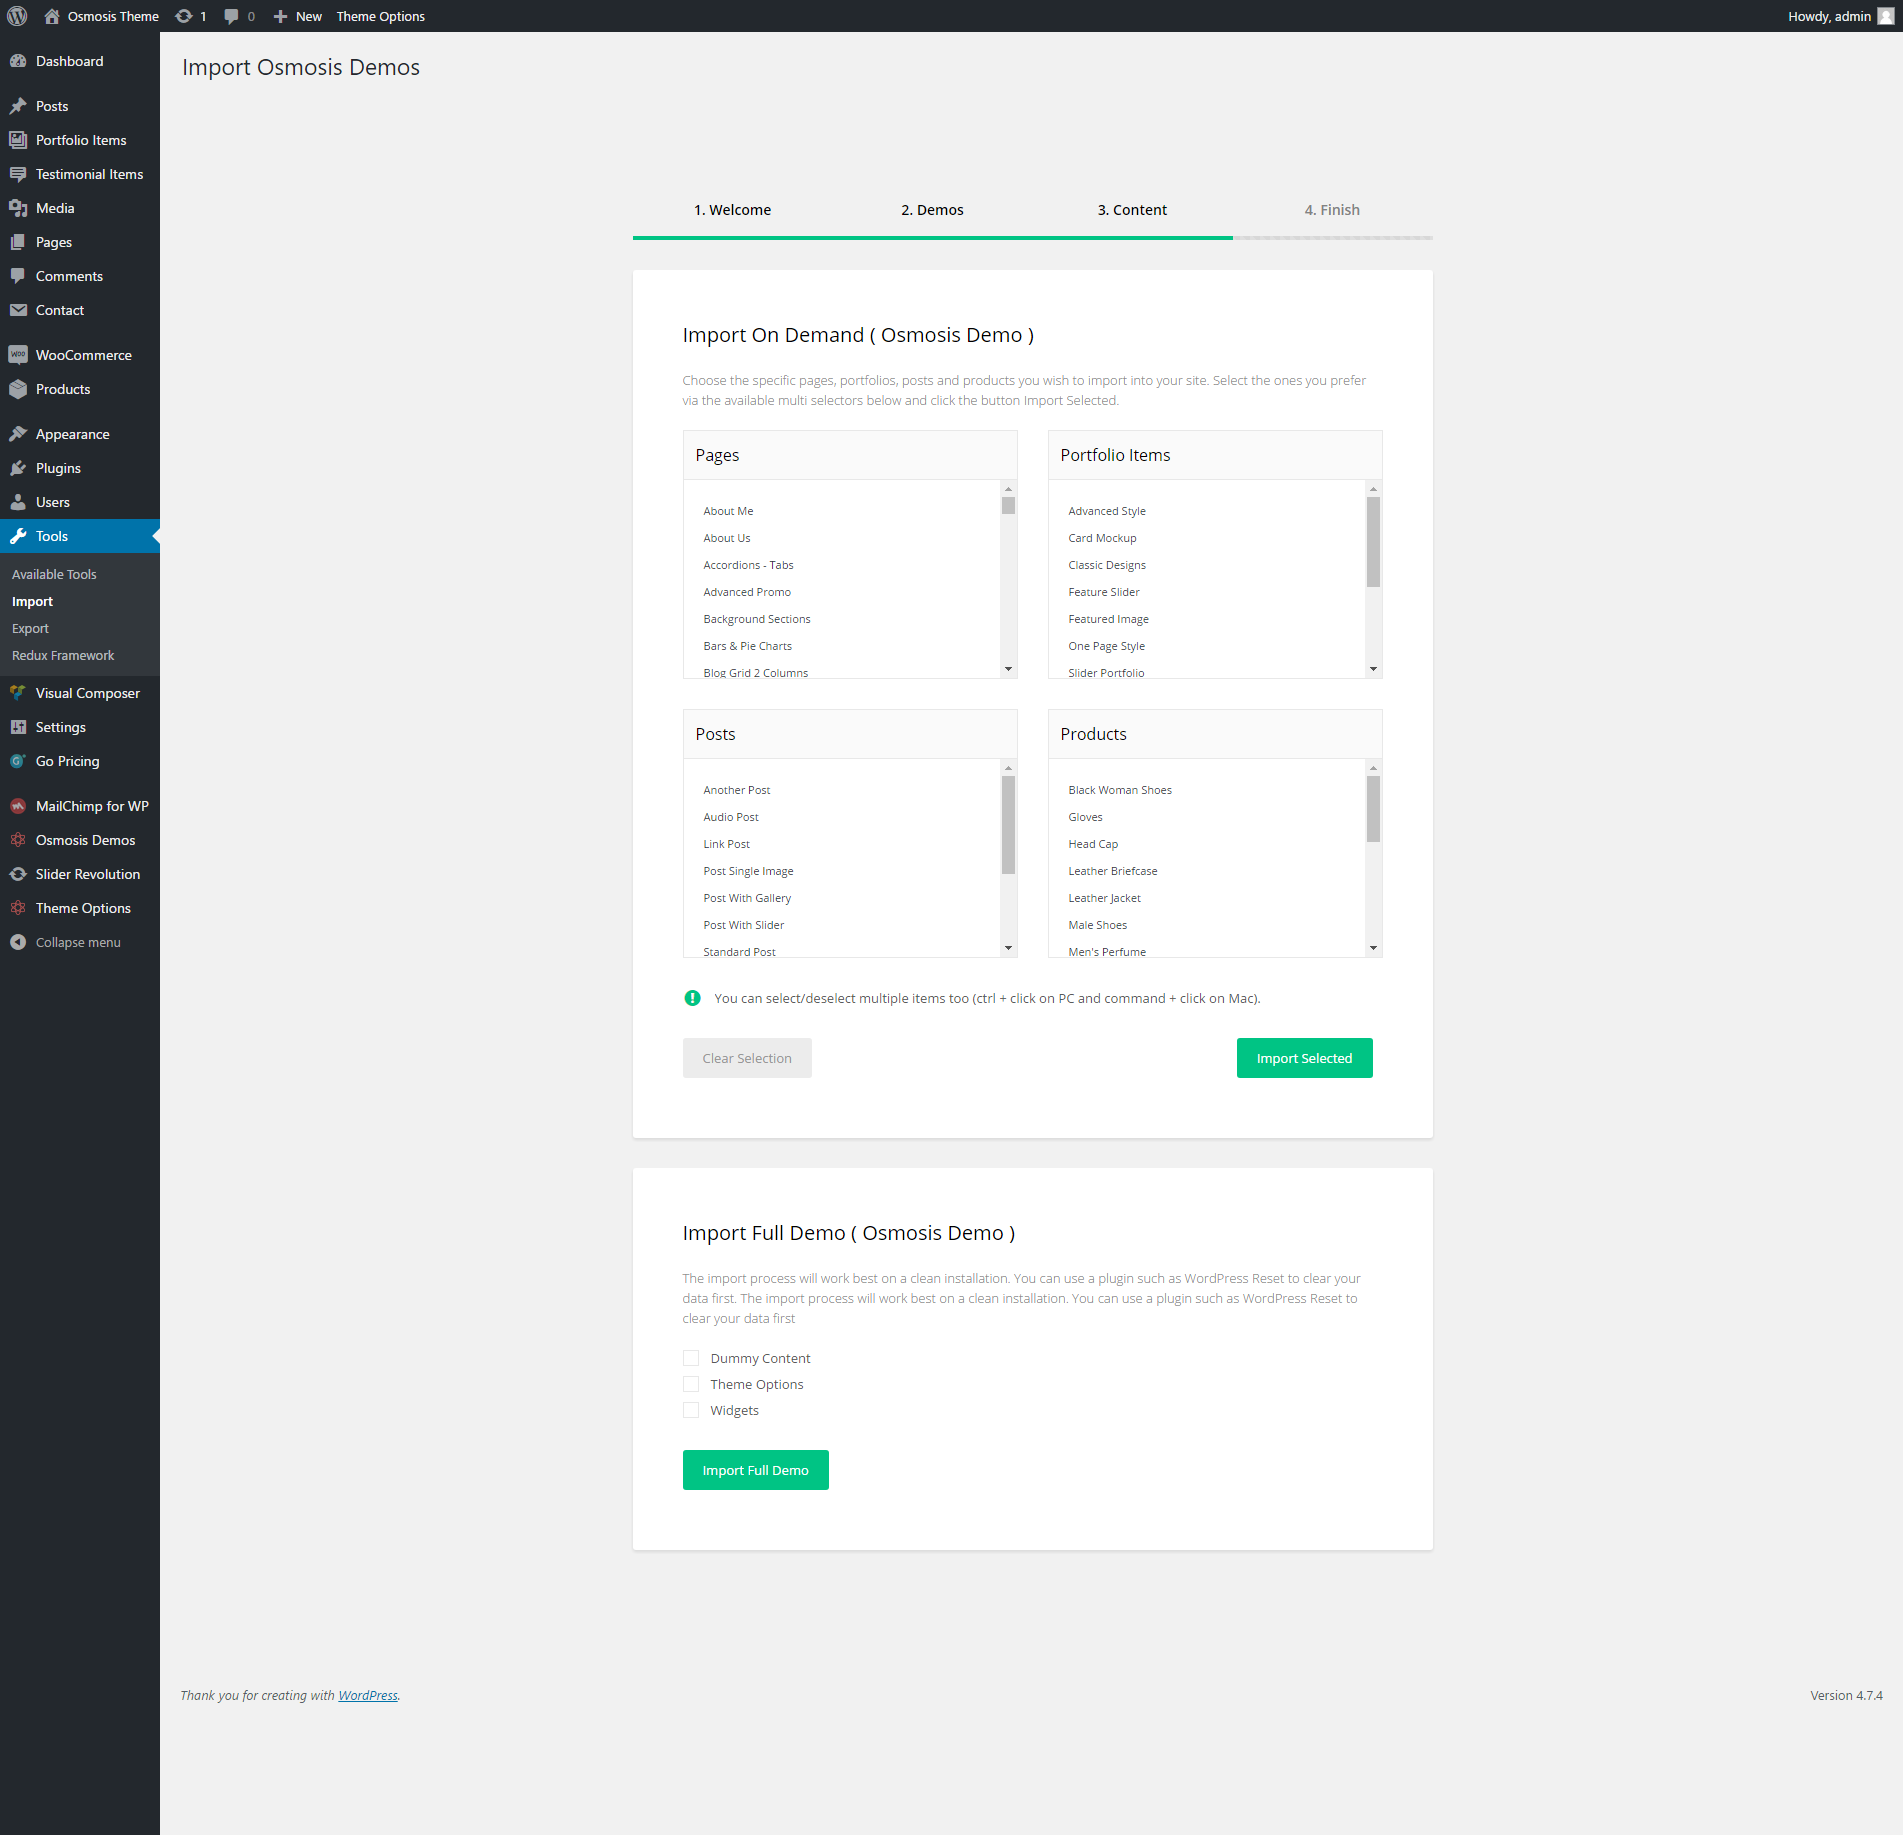
Task: Click the Slider Revolution icon in the sidebar
Action: [x=18, y=874]
